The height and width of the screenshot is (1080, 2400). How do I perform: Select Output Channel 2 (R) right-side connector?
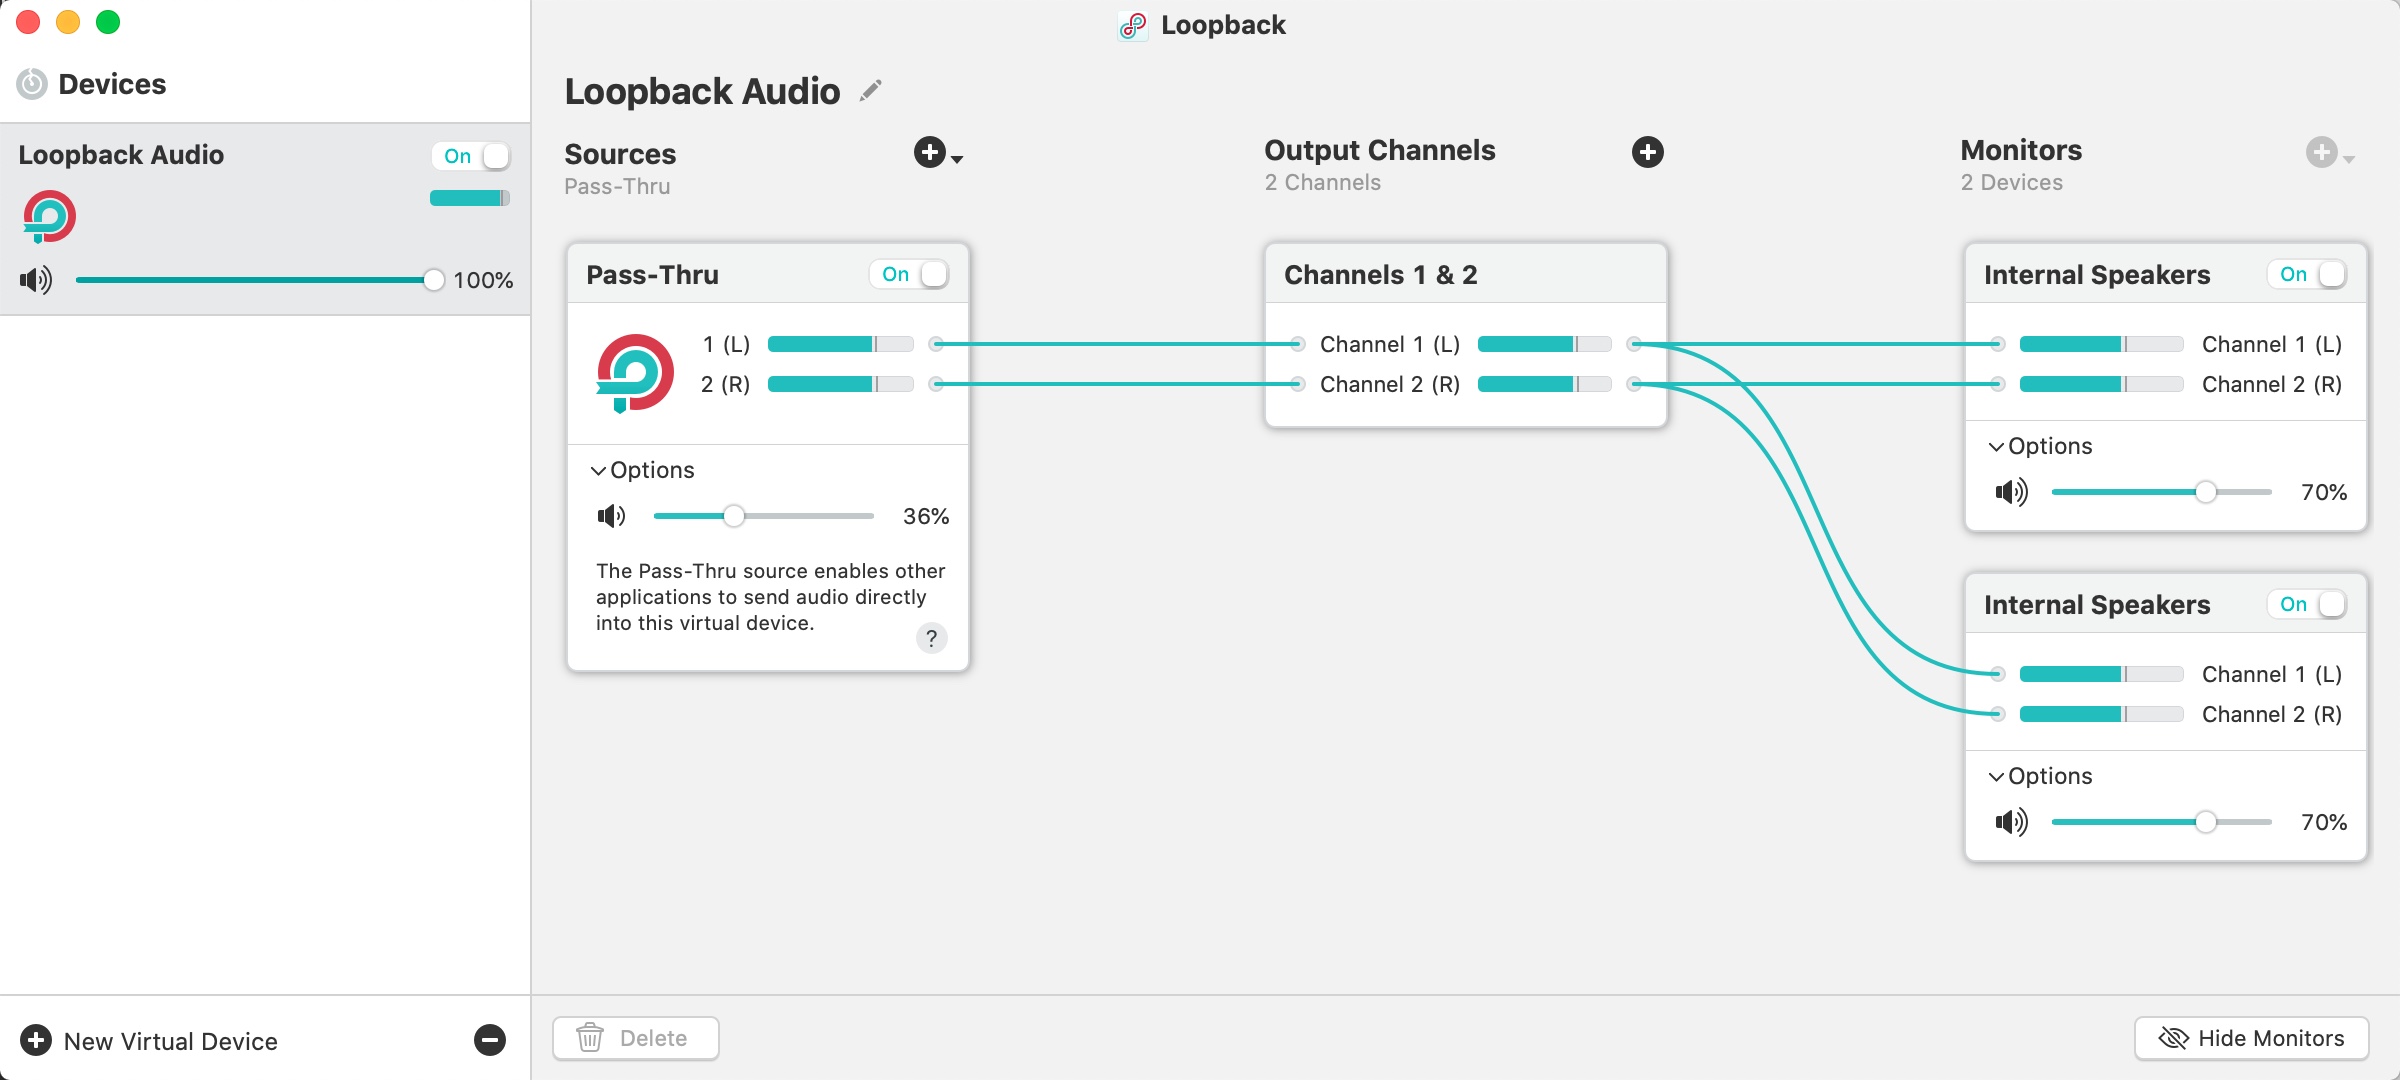click(1634, 384)
